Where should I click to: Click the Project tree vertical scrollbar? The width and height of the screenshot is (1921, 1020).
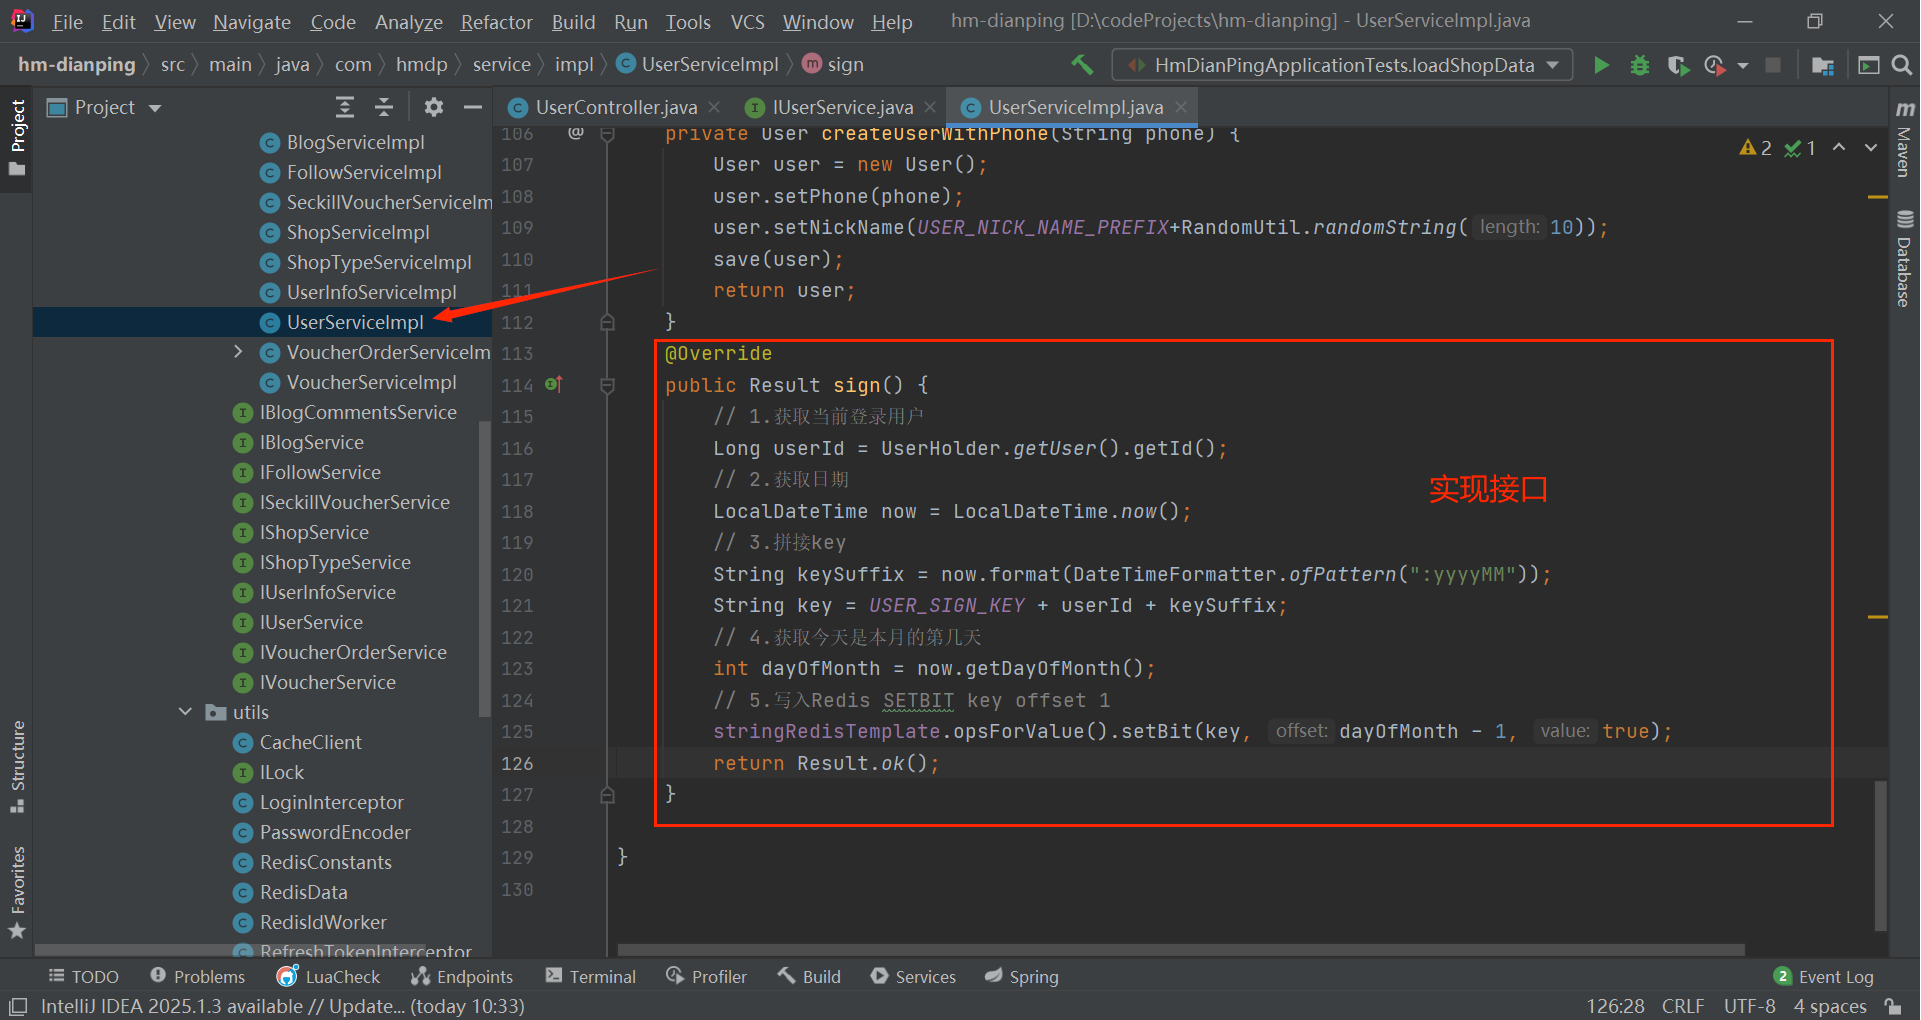pos(485,570)
